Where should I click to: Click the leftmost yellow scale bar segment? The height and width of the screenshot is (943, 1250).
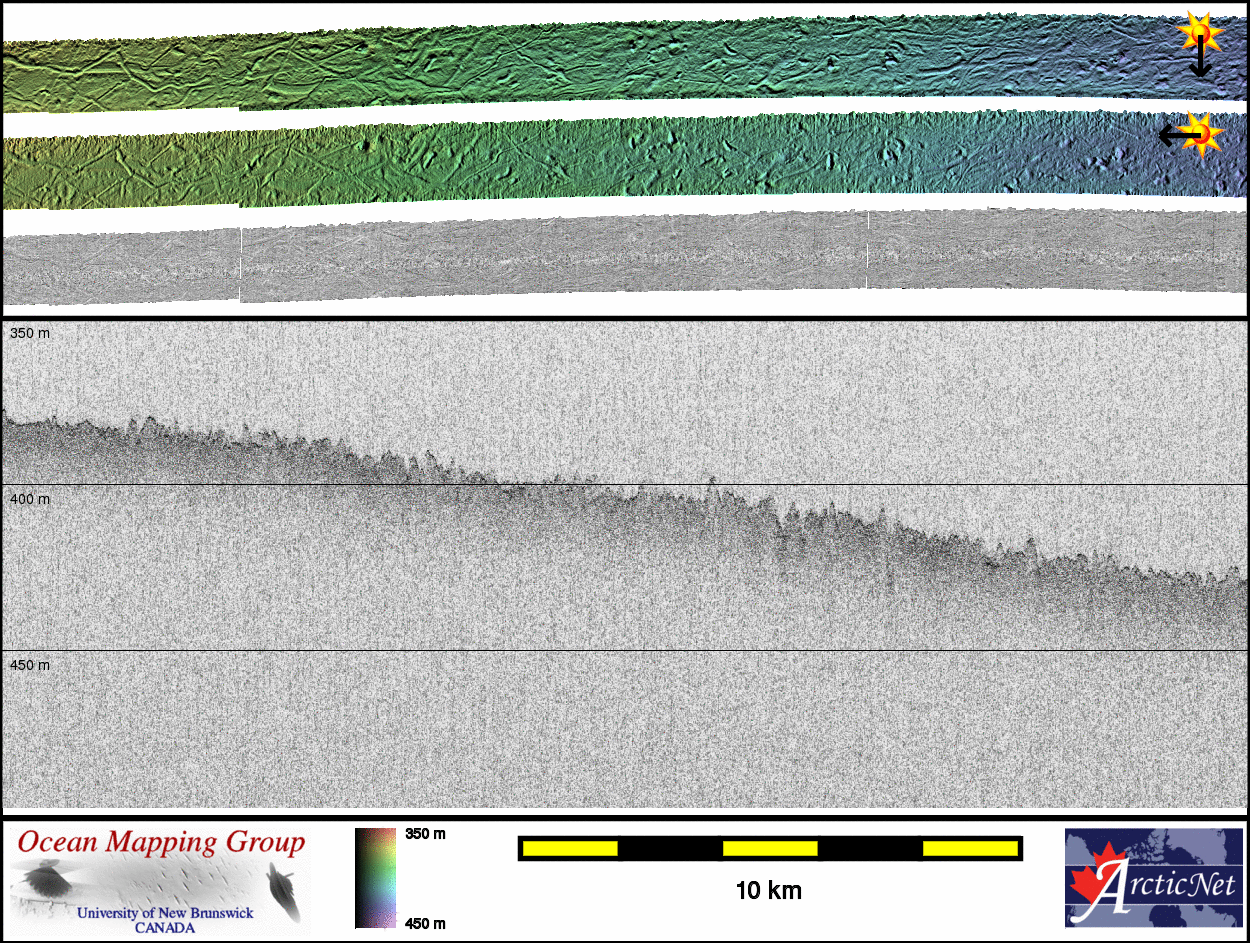pyautogui.click(x=570, y=849)
